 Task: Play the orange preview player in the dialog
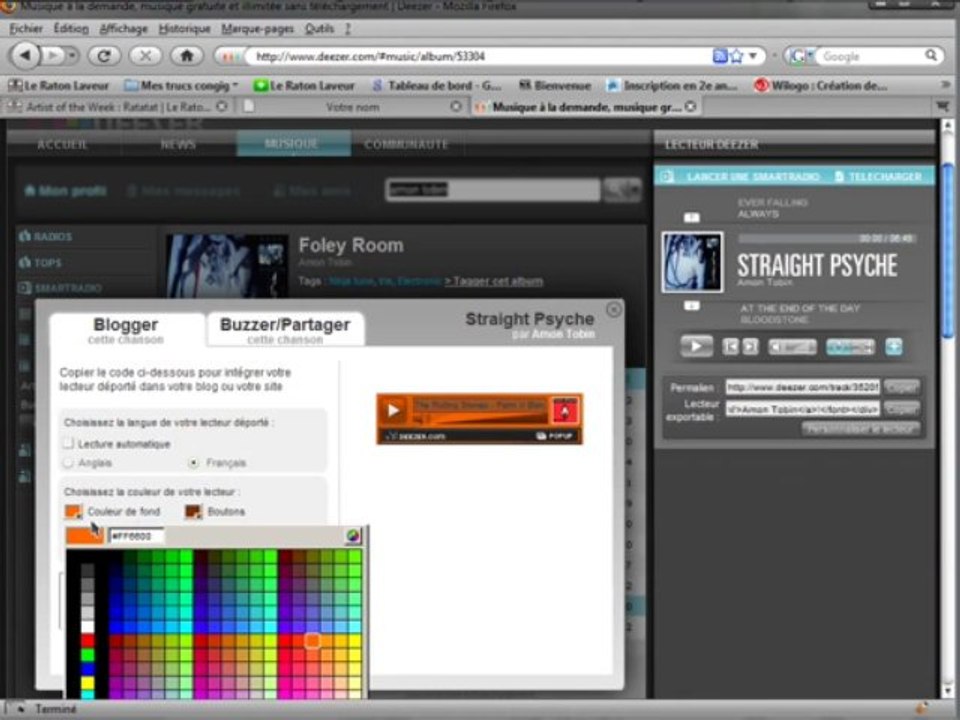[x=393, y=410]
